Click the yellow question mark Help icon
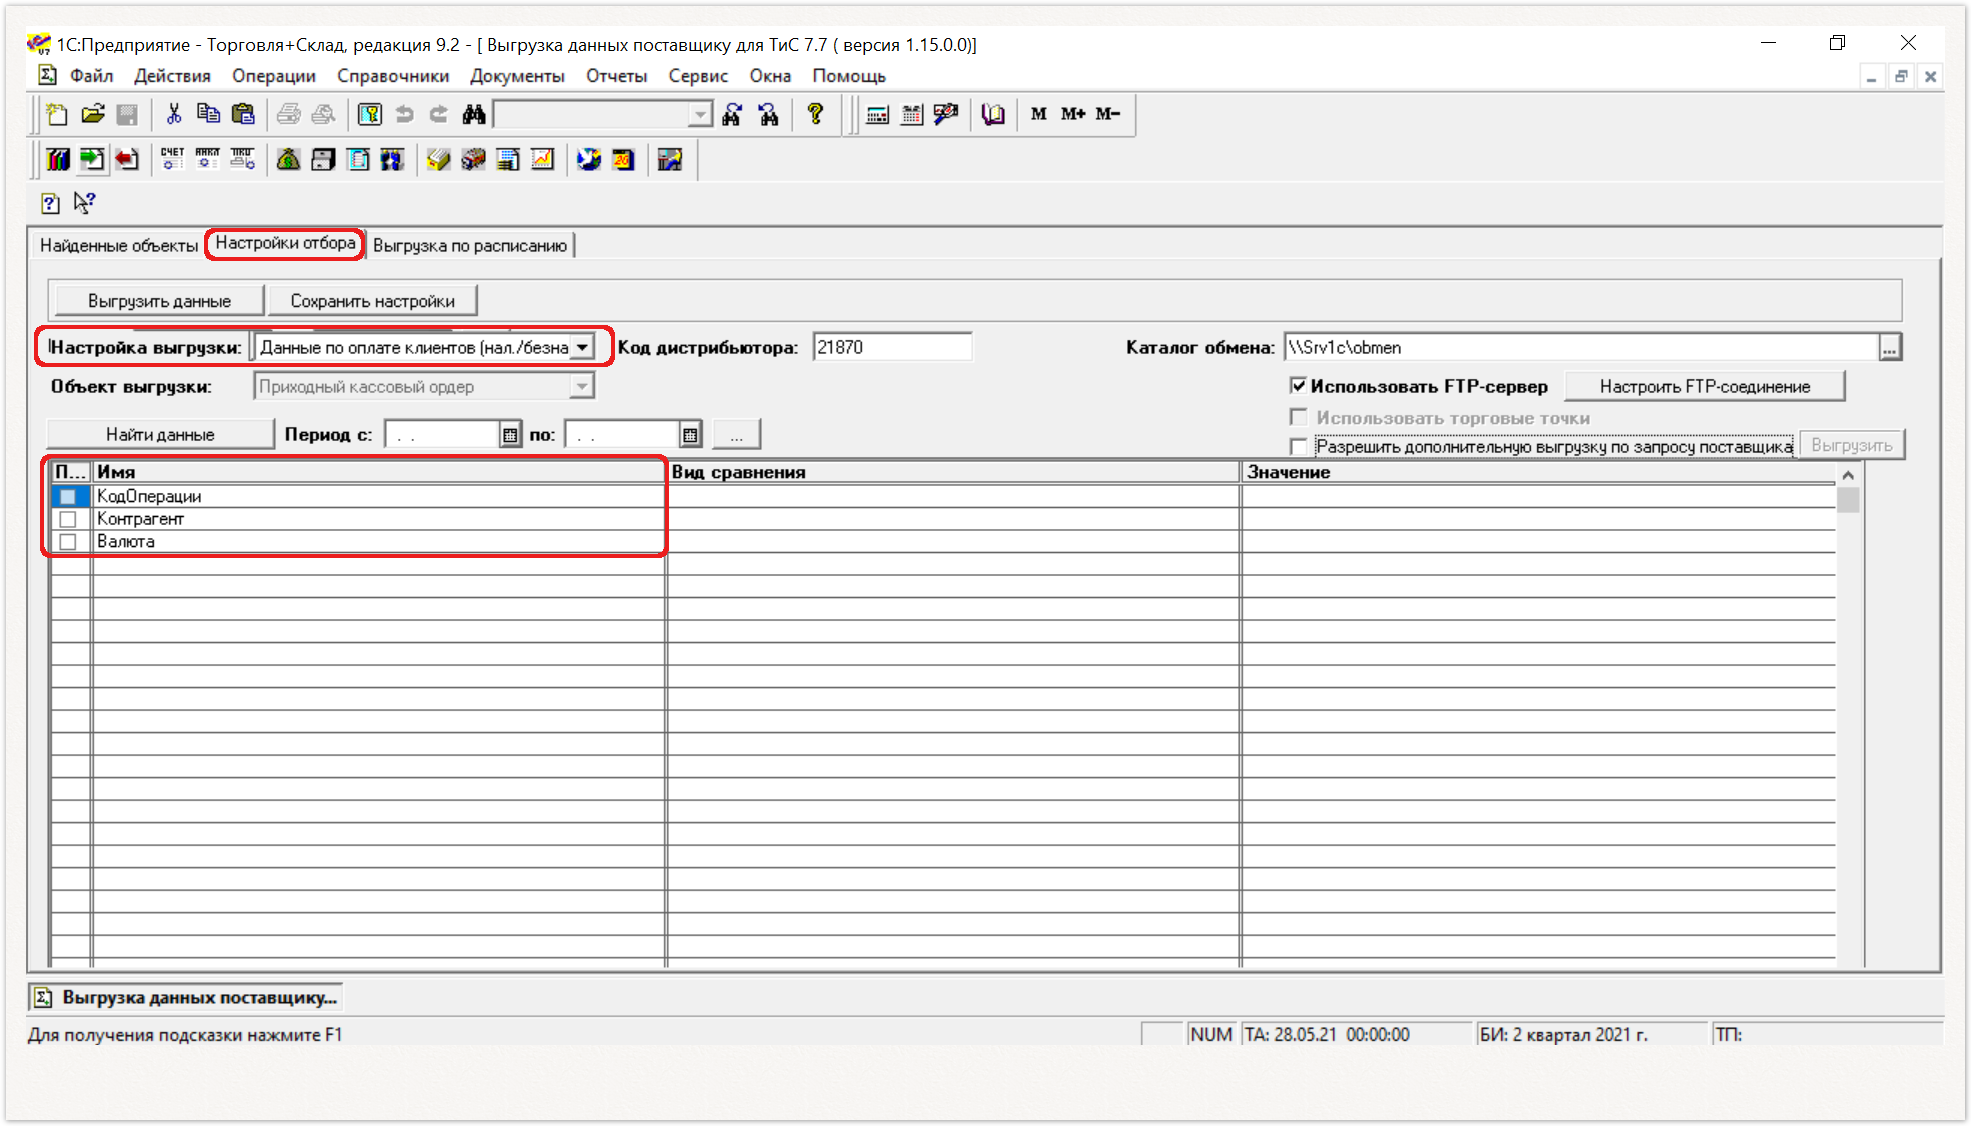The height and width of the screenshot is (1126, 1971). point(815,114)
